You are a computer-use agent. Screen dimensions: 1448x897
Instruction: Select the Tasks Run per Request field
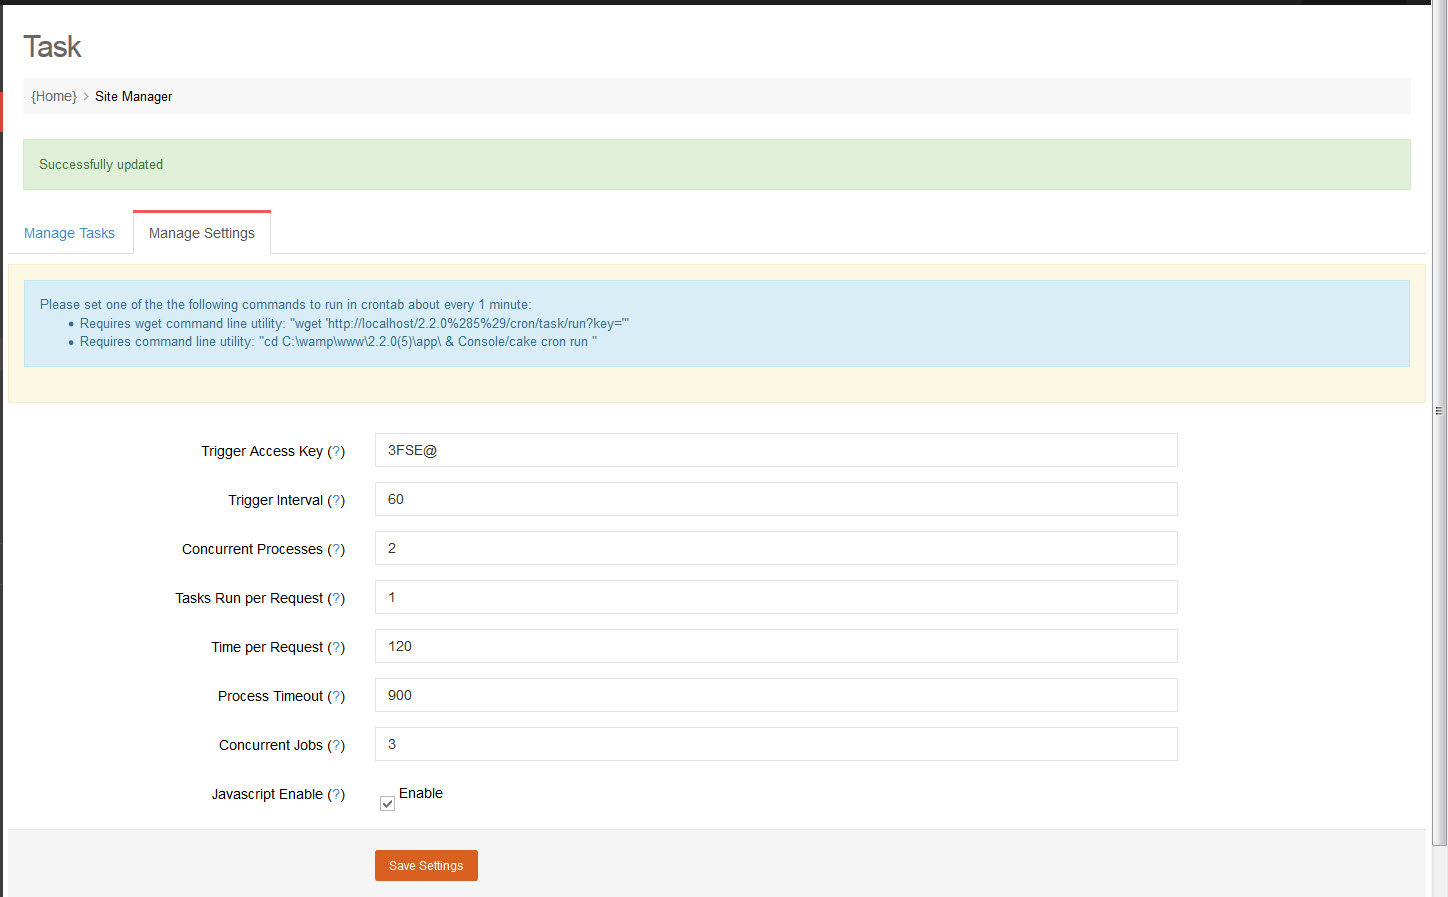click(x=775, y=597)
